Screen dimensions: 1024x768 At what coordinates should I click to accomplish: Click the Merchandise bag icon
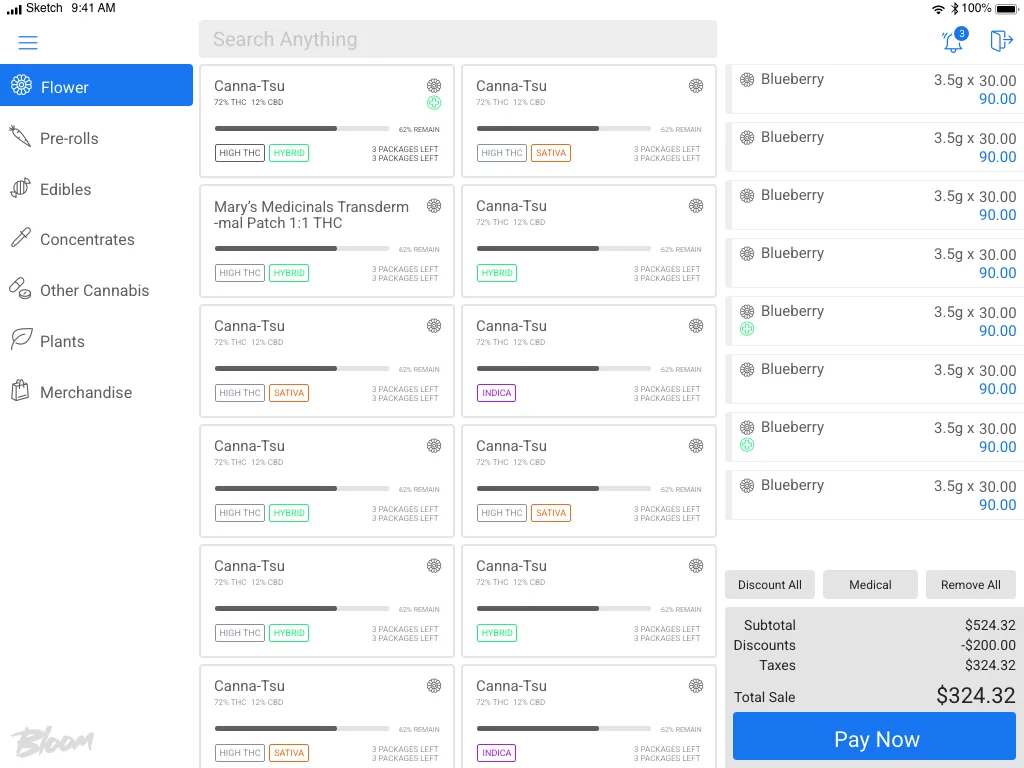(x=20, y=390)
